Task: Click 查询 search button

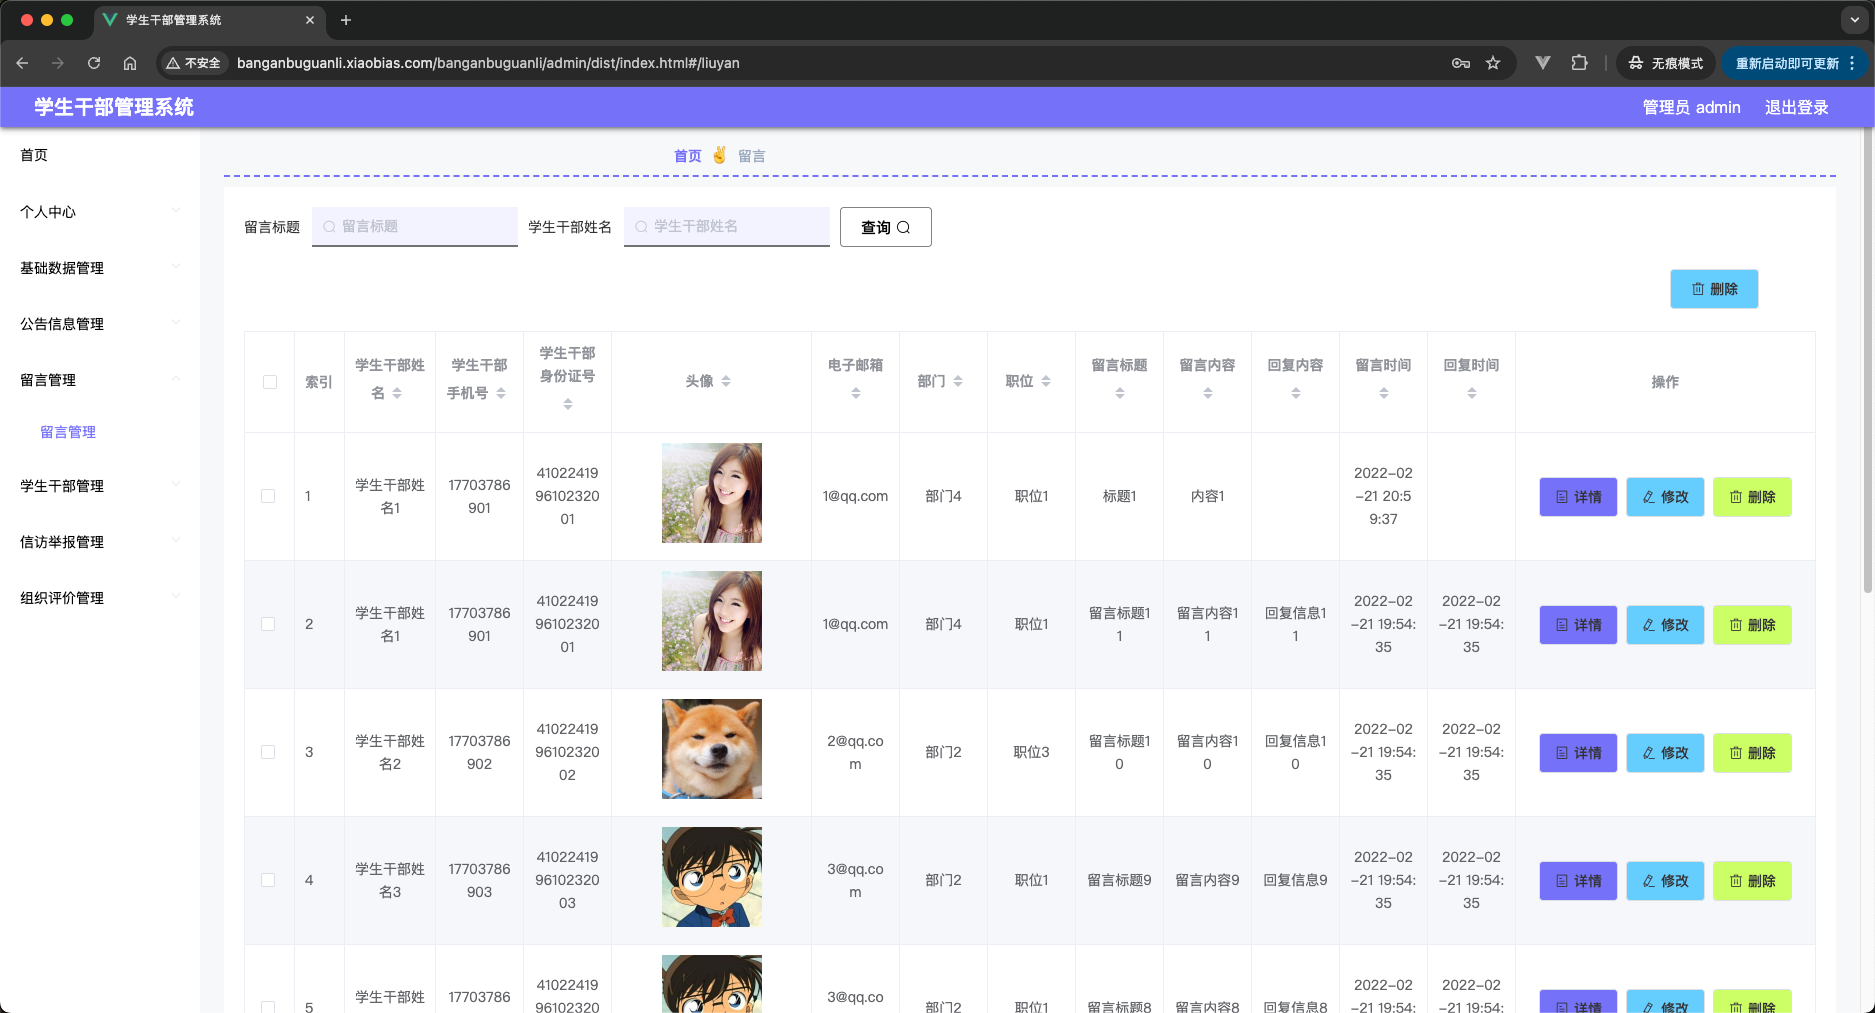Action: [x=886, y=227]
